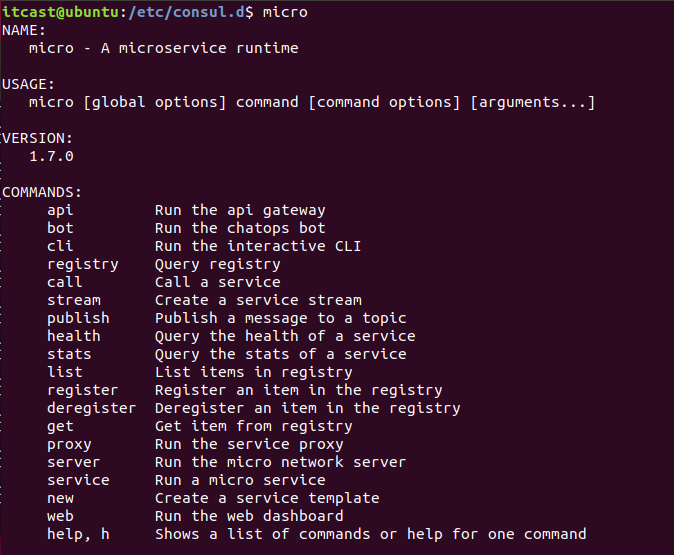Select the 'proxy' command word

69,445
